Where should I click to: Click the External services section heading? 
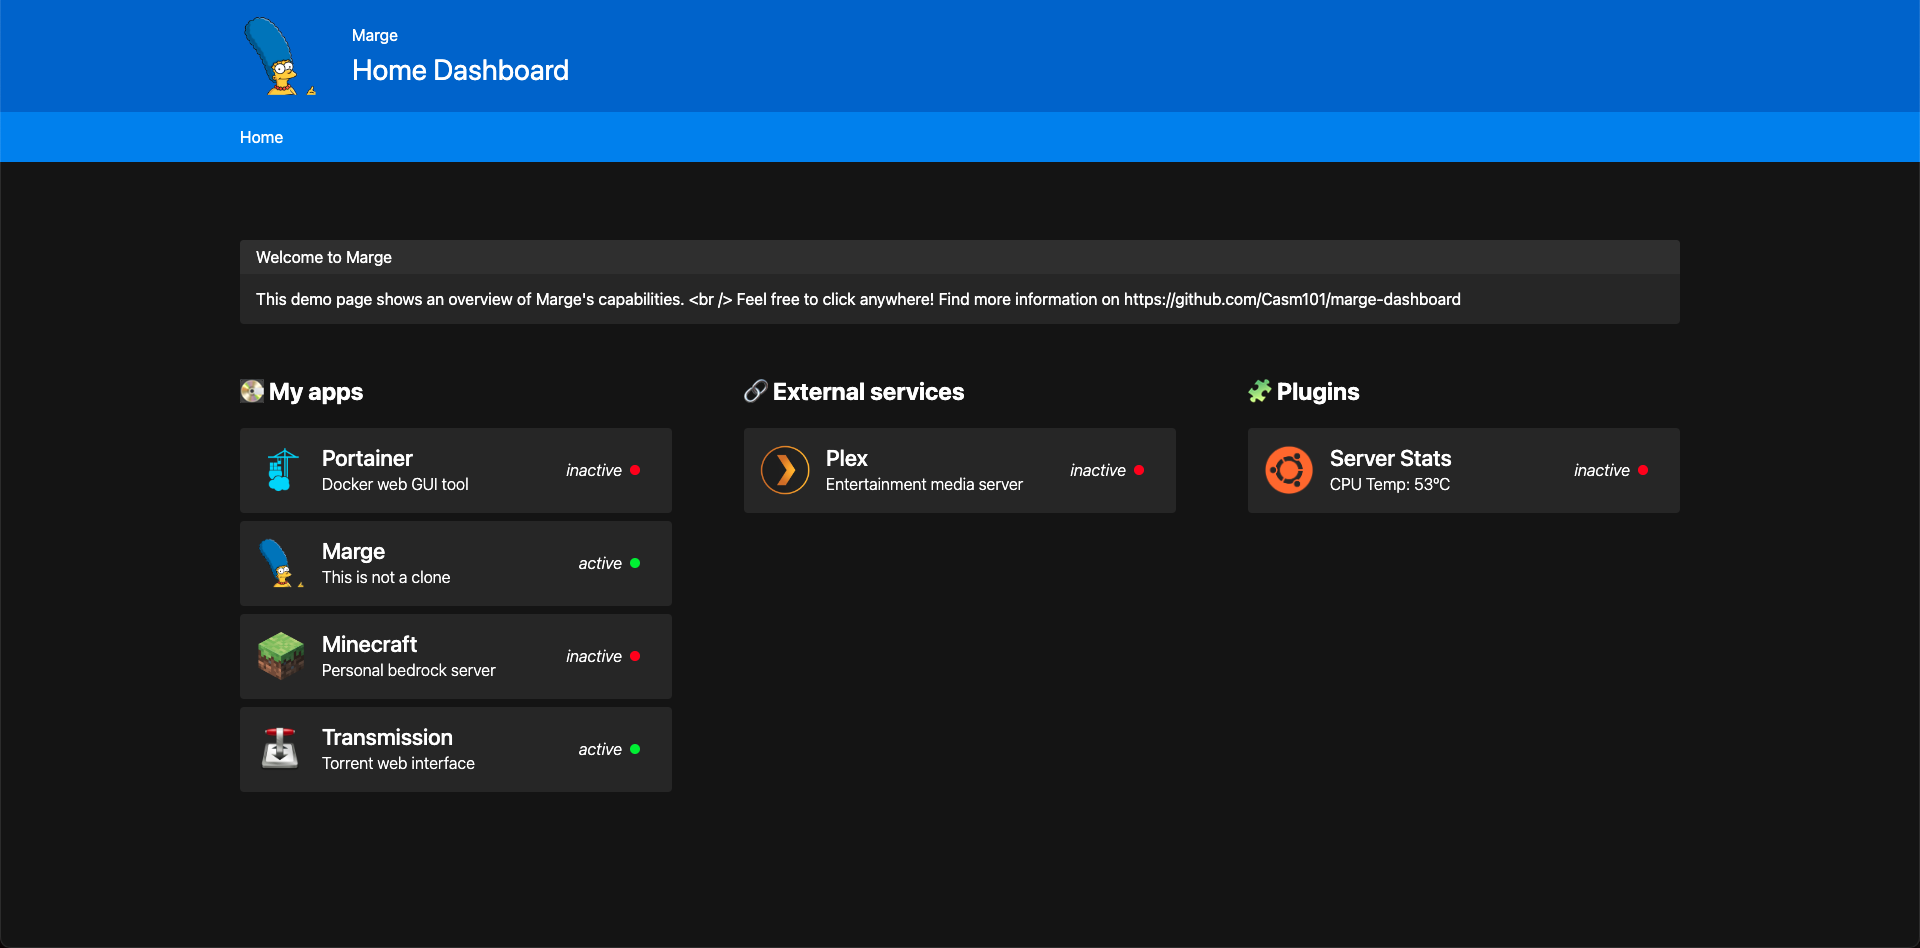click(868, 391)
